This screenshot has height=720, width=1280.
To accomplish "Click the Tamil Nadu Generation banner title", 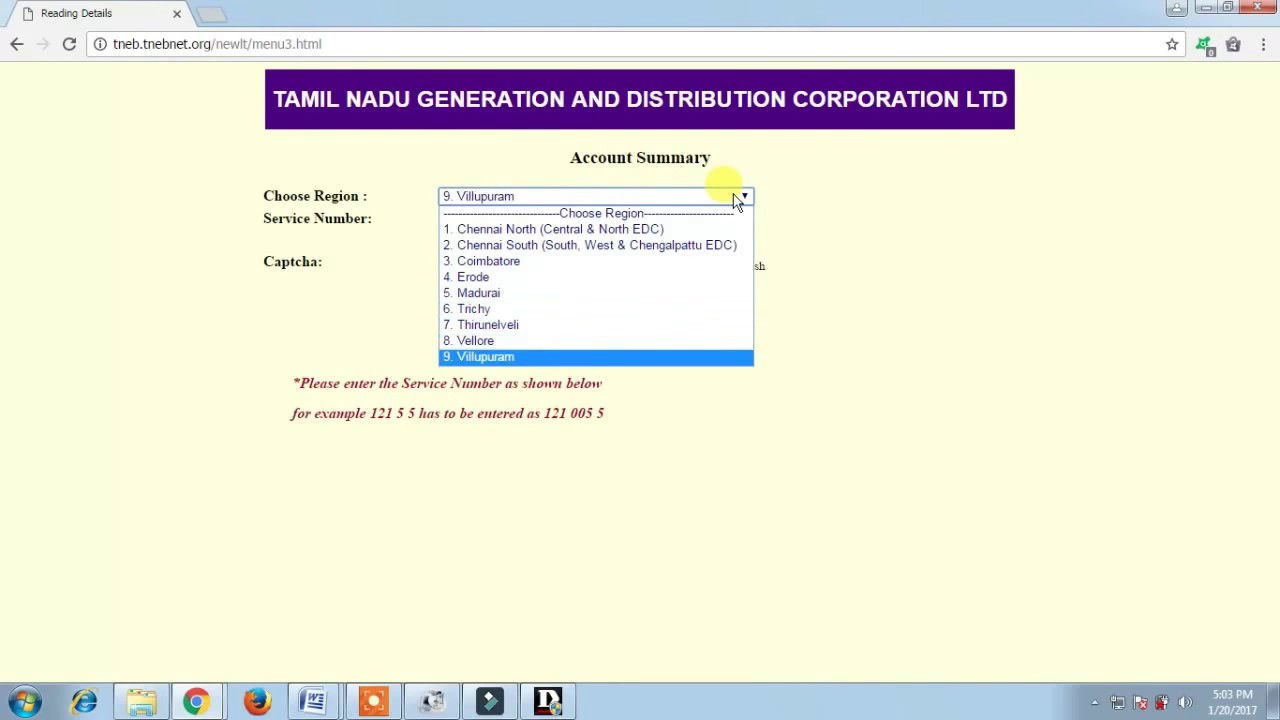I will pos(640,99).
